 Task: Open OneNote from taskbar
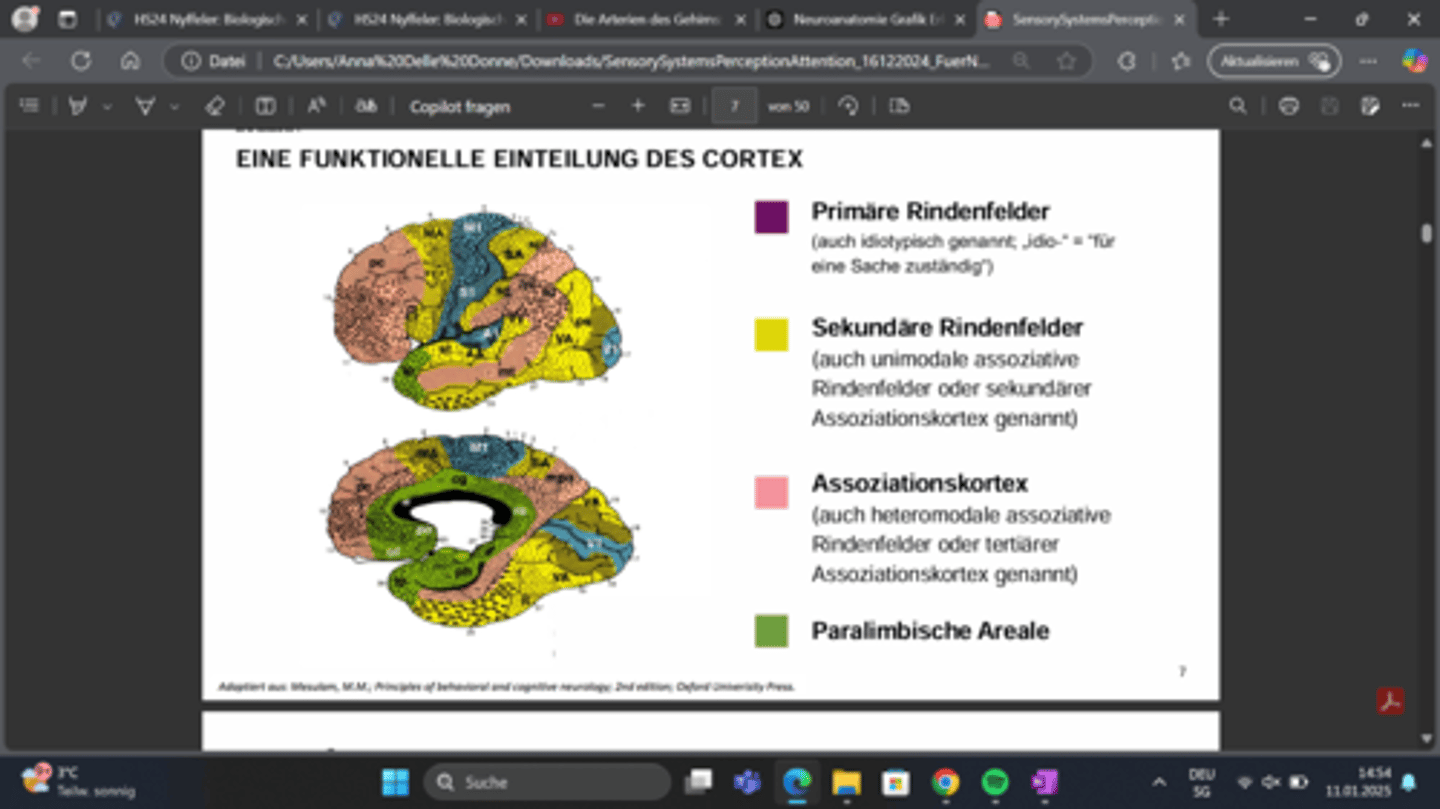1045,781
